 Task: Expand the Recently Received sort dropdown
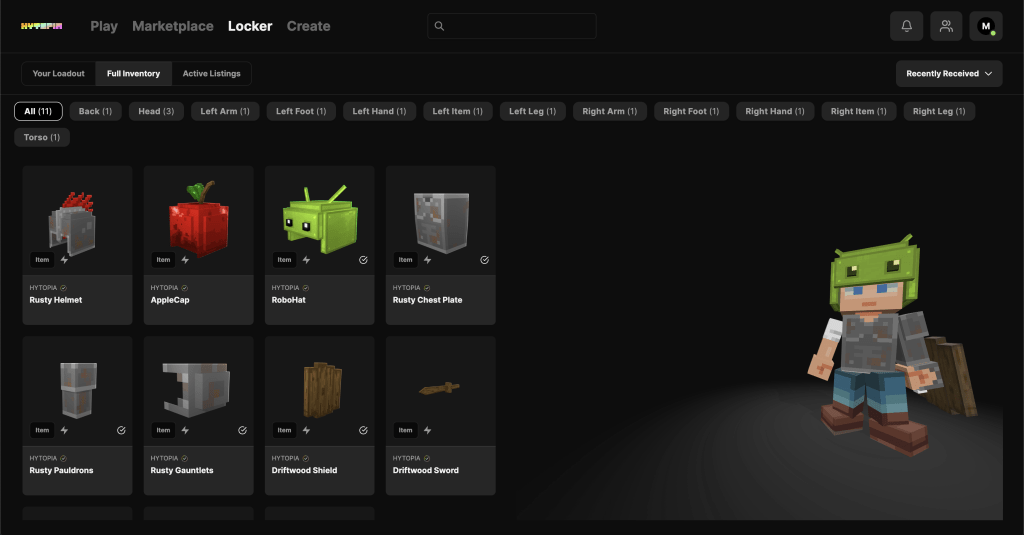coord(949,74)
